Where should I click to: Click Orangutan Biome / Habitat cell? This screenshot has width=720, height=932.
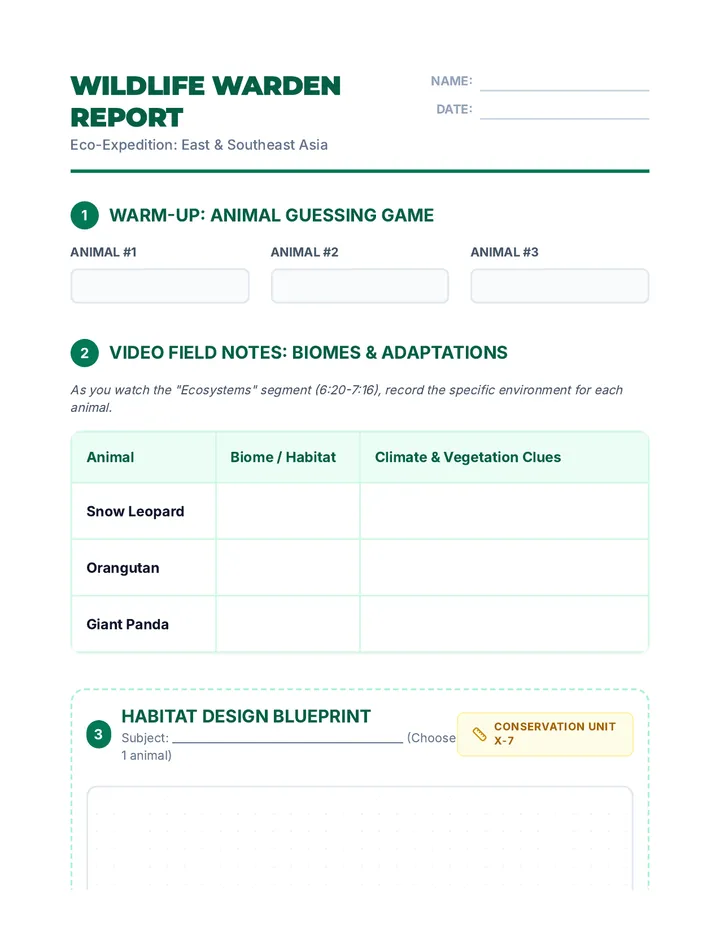(x=288, y=568)
